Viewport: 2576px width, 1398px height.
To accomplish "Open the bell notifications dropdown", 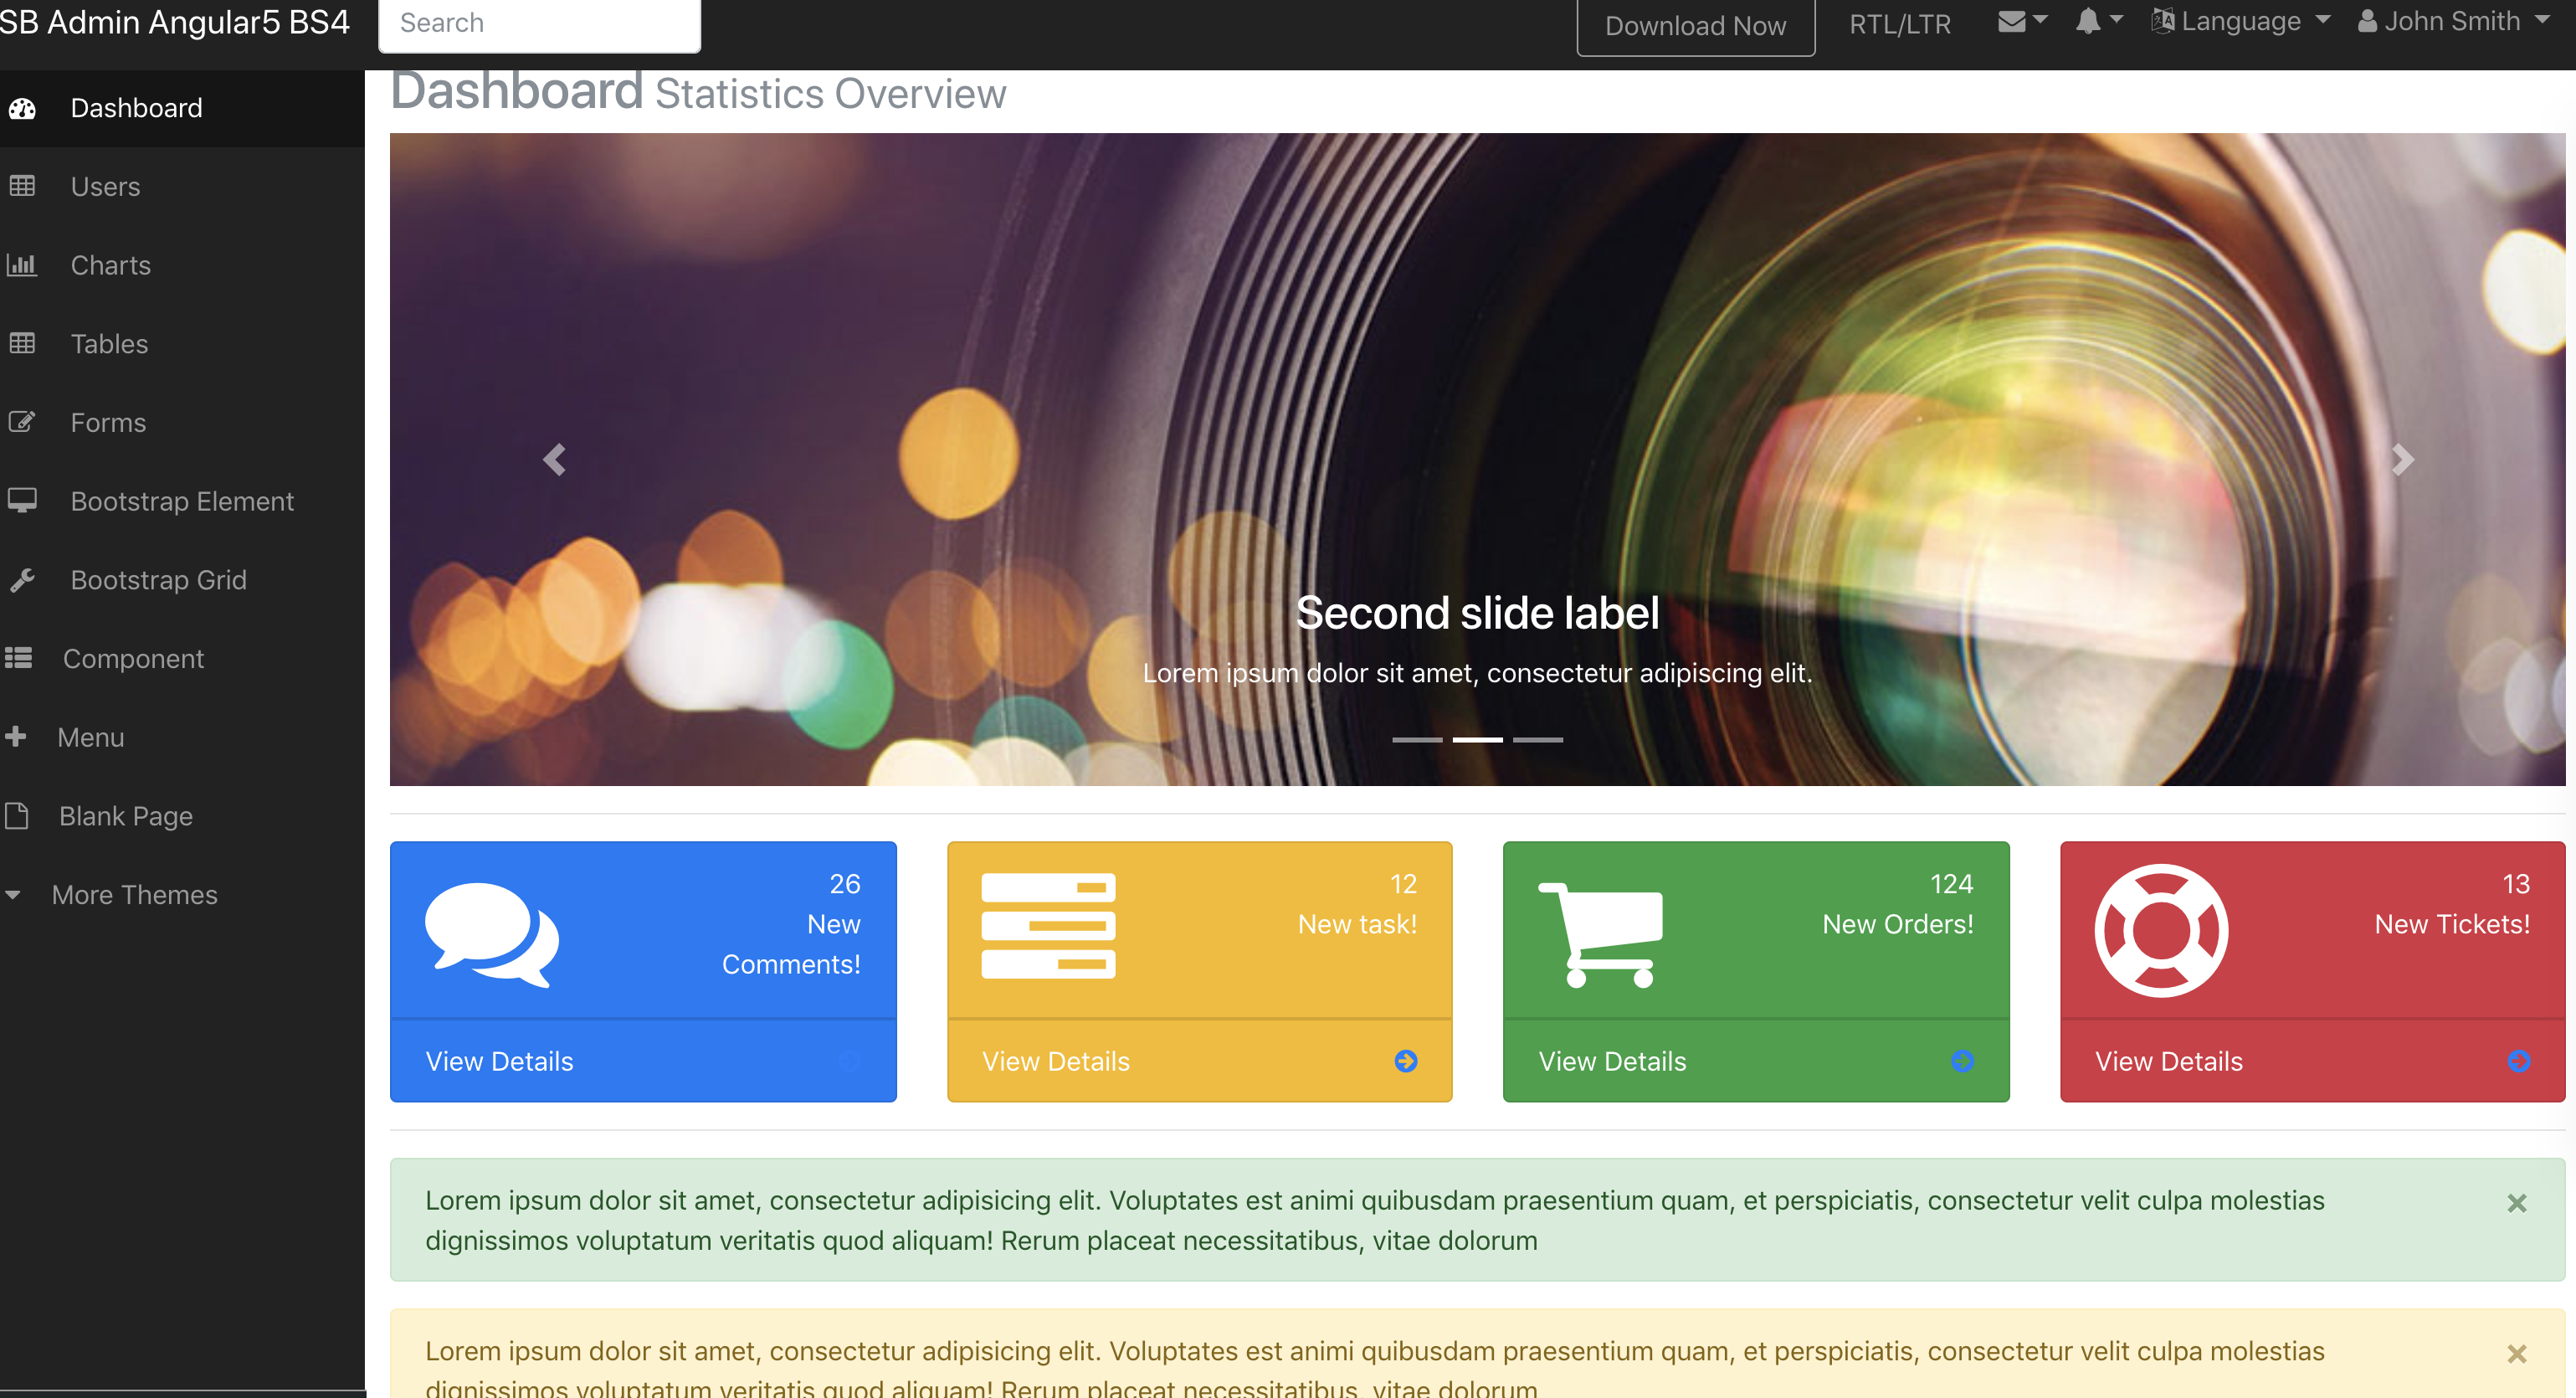I will pos(2098,22).
